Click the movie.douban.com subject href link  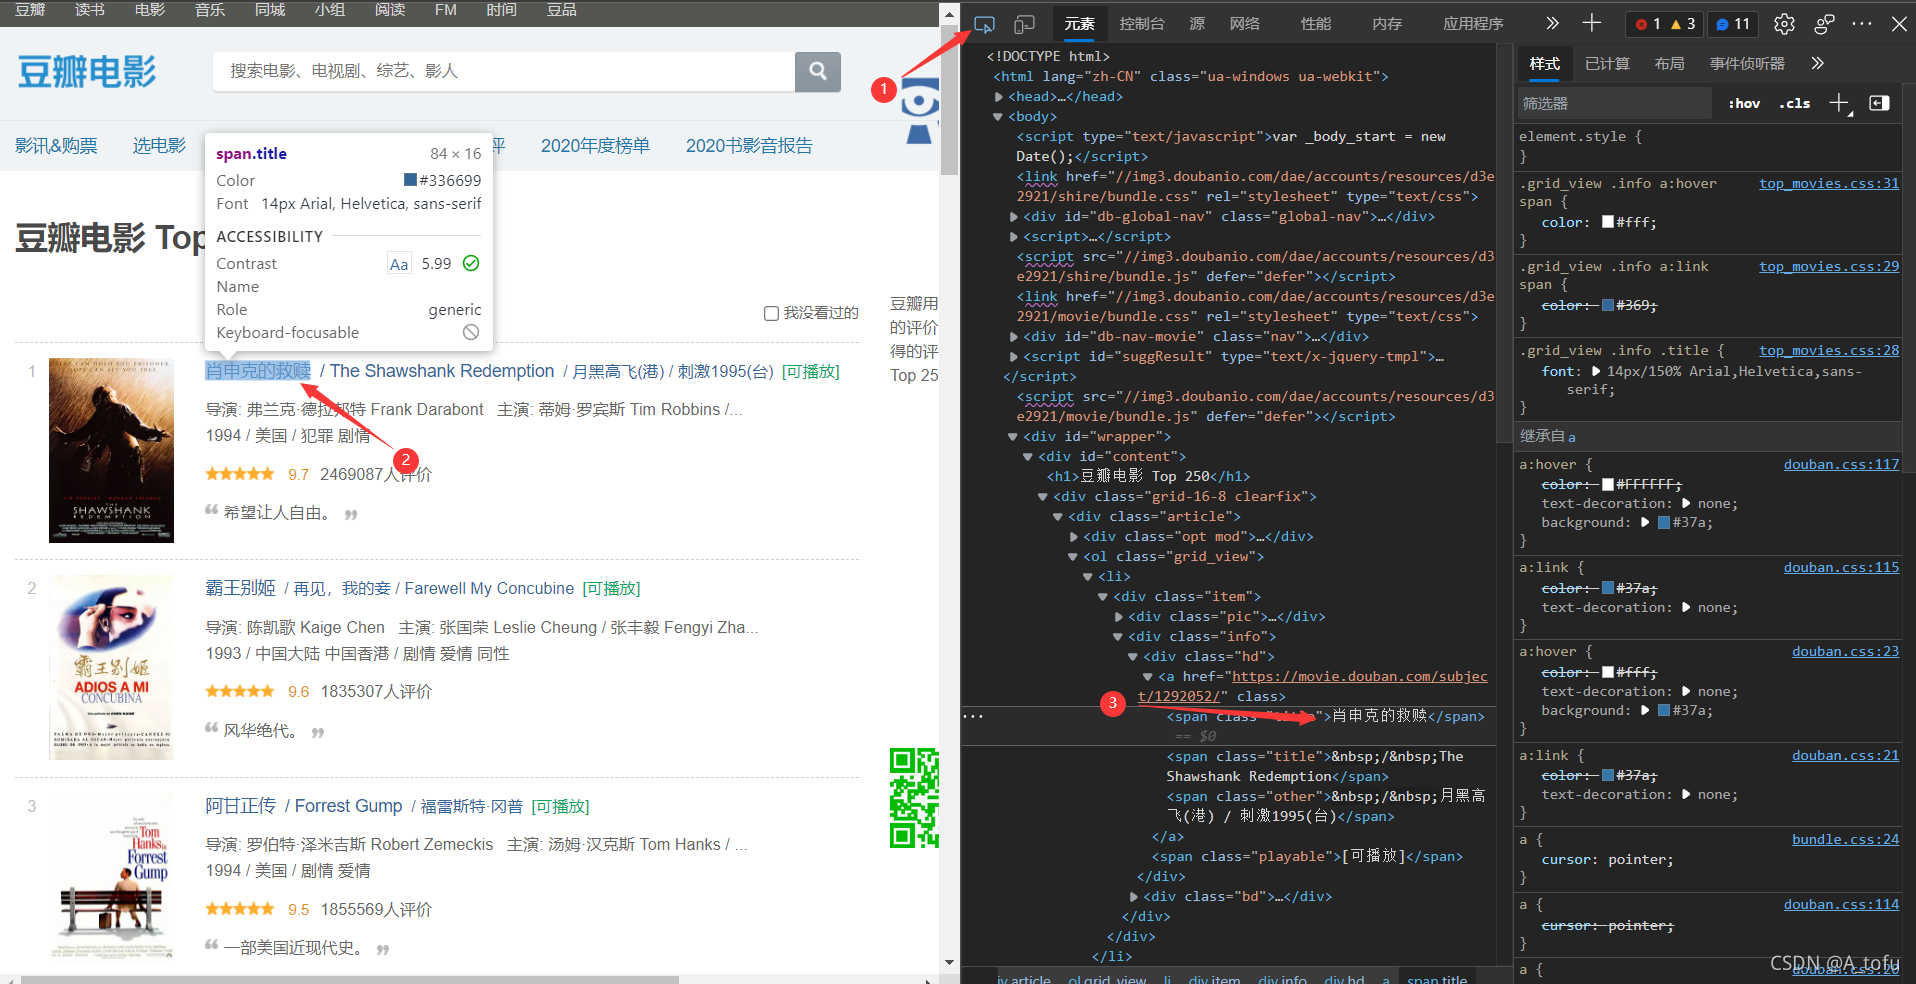pyautogui.click(x=1313, y=686)
